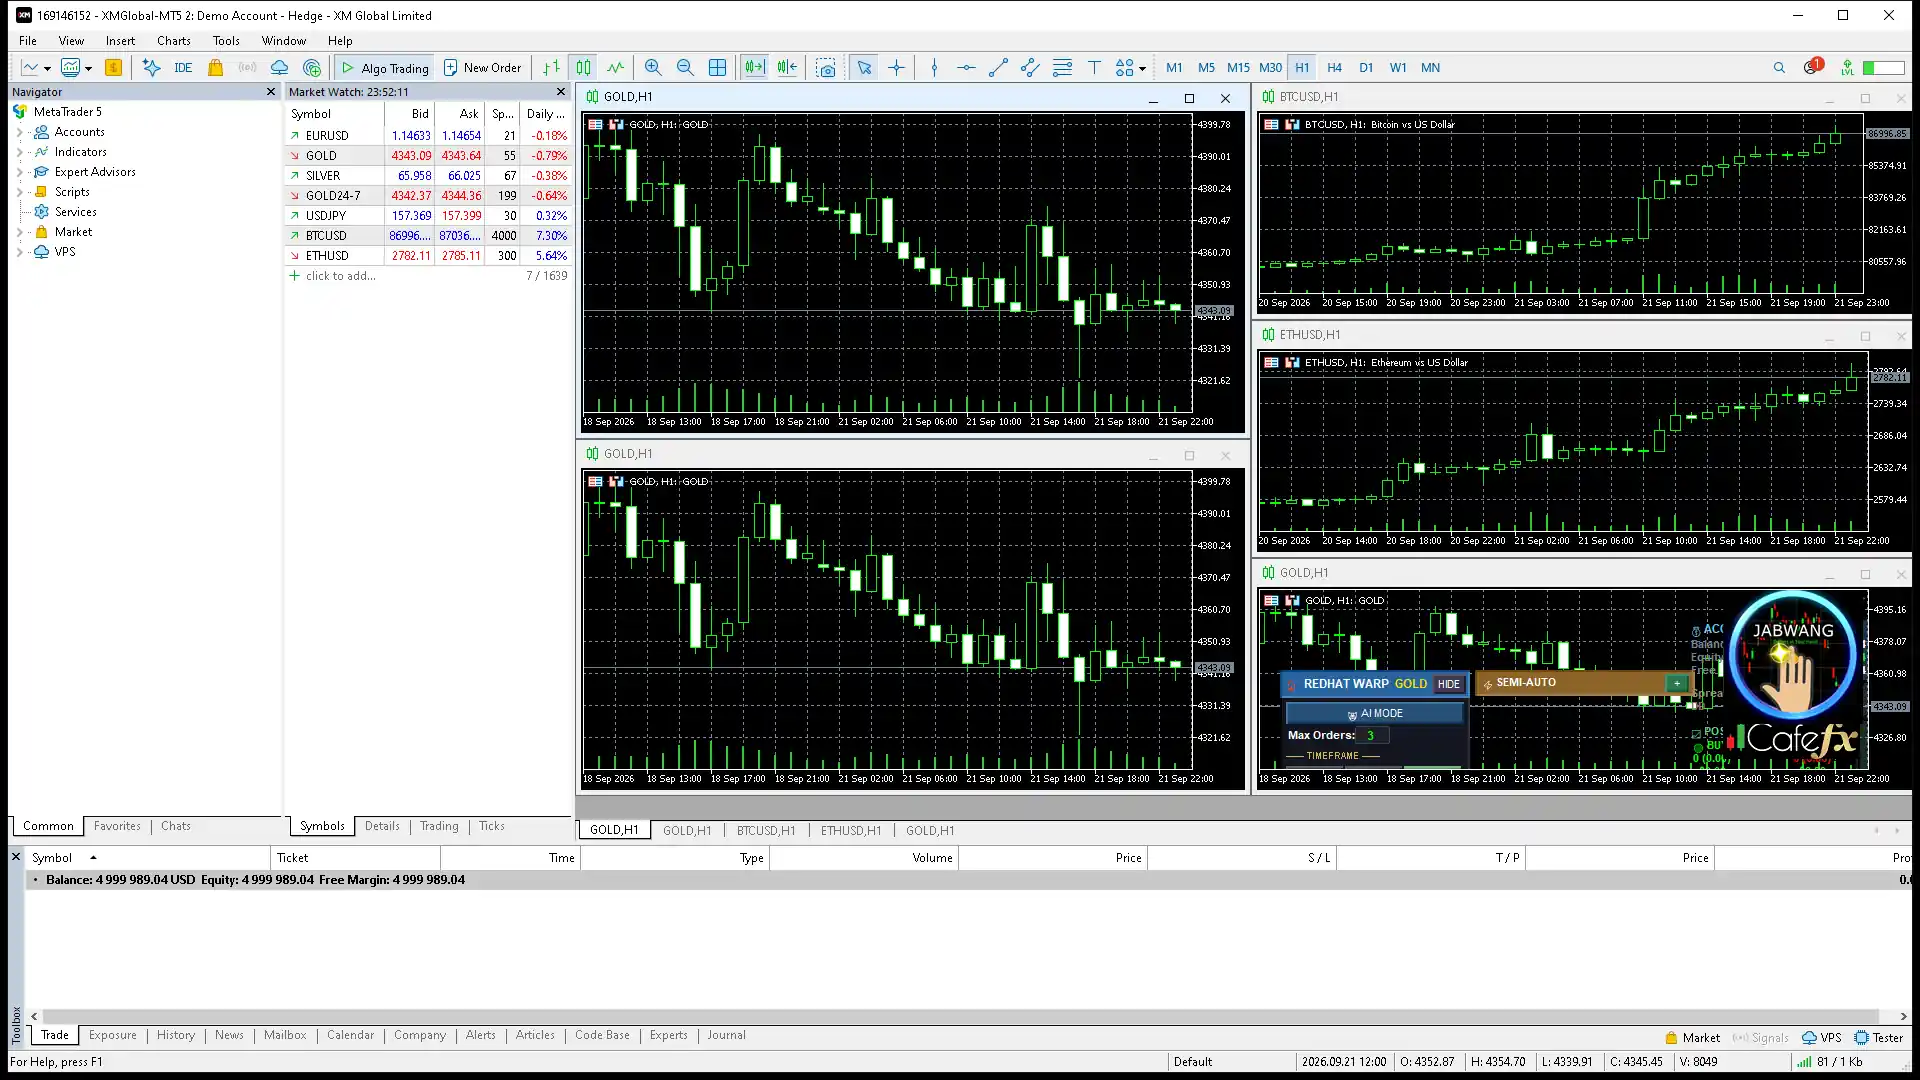The height and width of the screenshot is (1080, 1920).
Task: Take a chart screenshot with camera icon
Action: coord(826,68)
